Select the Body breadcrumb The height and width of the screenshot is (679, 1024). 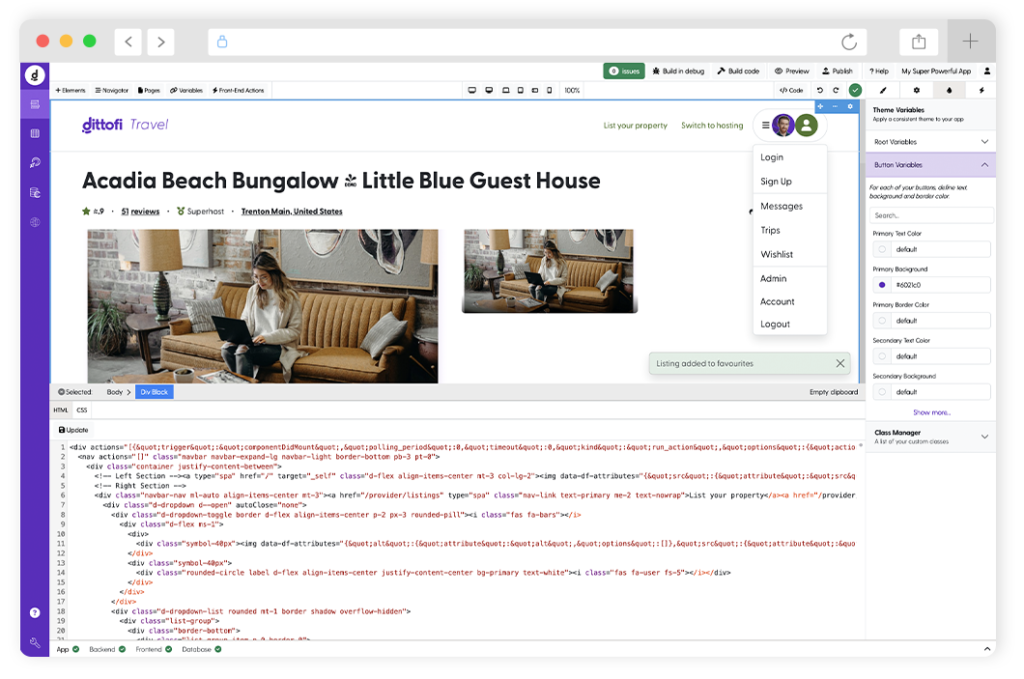tap(115, 392)
